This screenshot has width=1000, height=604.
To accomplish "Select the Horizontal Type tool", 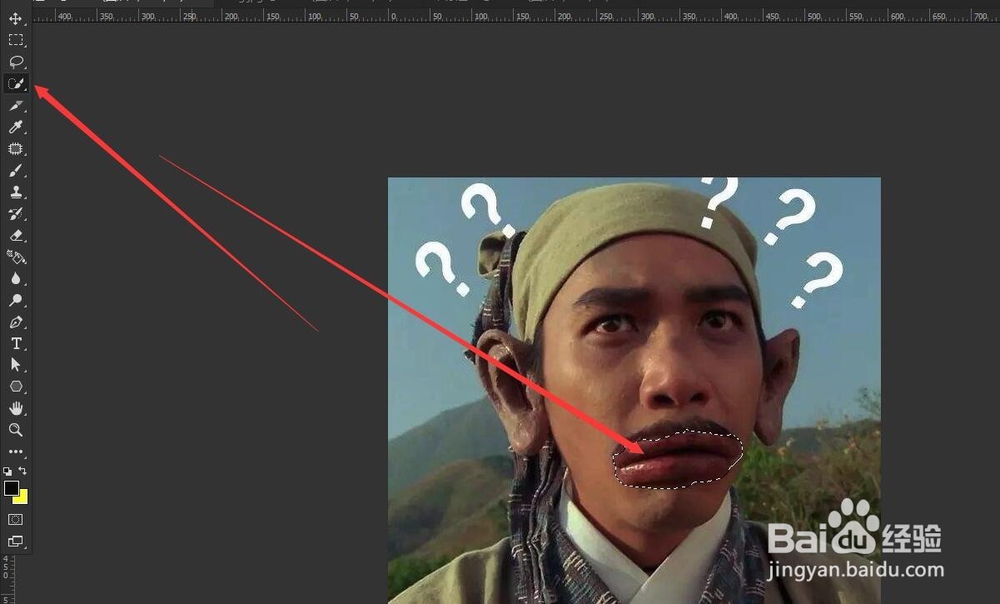I will tap(15, 344).
